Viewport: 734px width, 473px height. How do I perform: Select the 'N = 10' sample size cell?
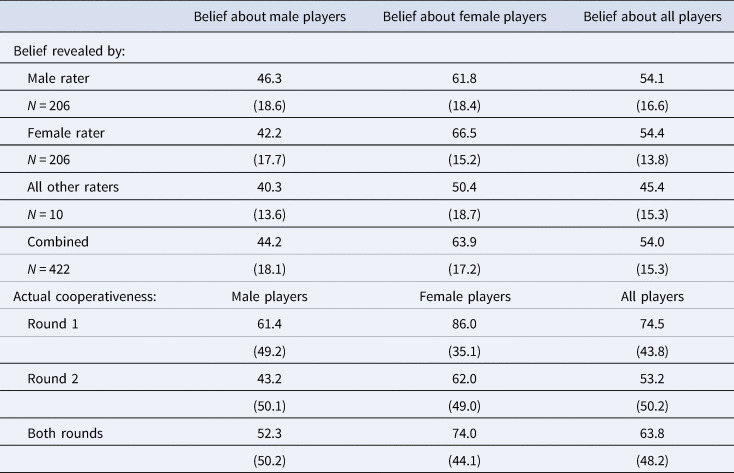pos(45,214)
